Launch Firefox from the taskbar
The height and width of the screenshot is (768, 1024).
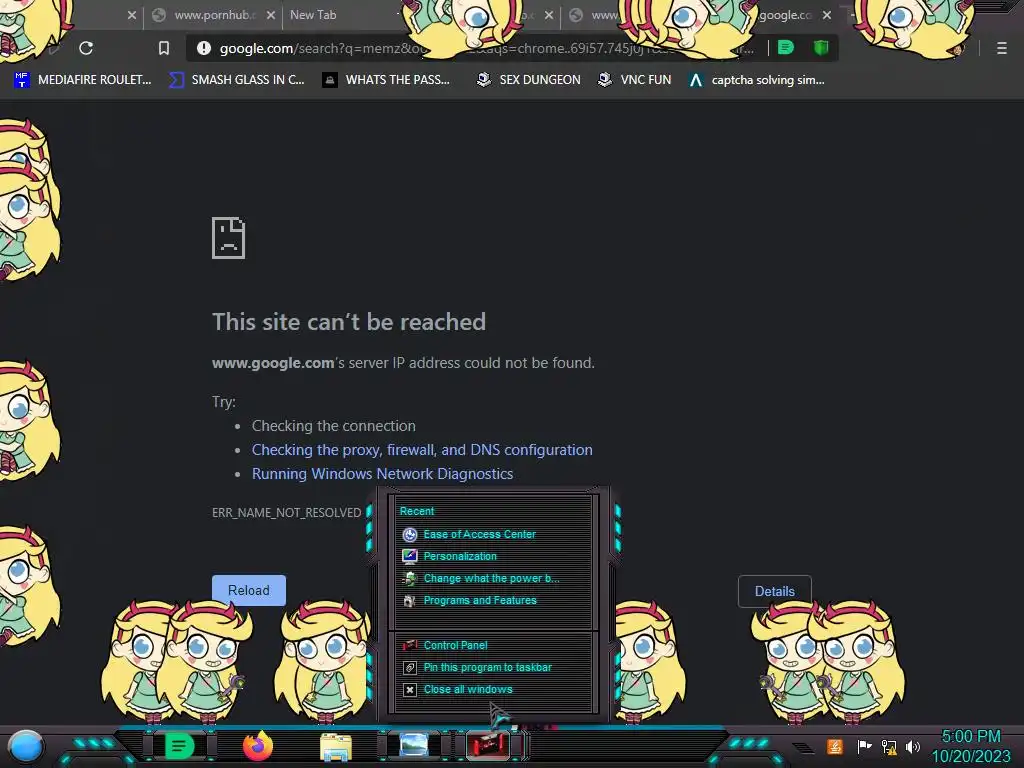257,746
